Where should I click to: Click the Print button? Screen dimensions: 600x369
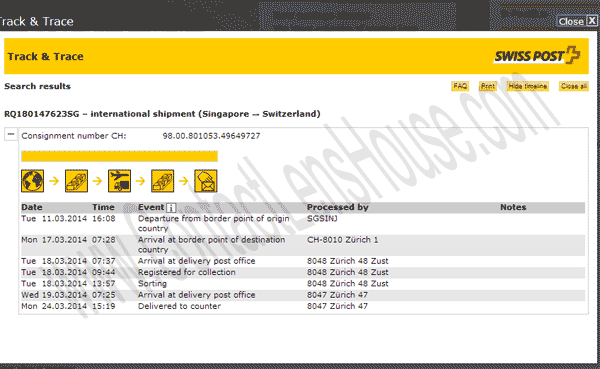488,86
